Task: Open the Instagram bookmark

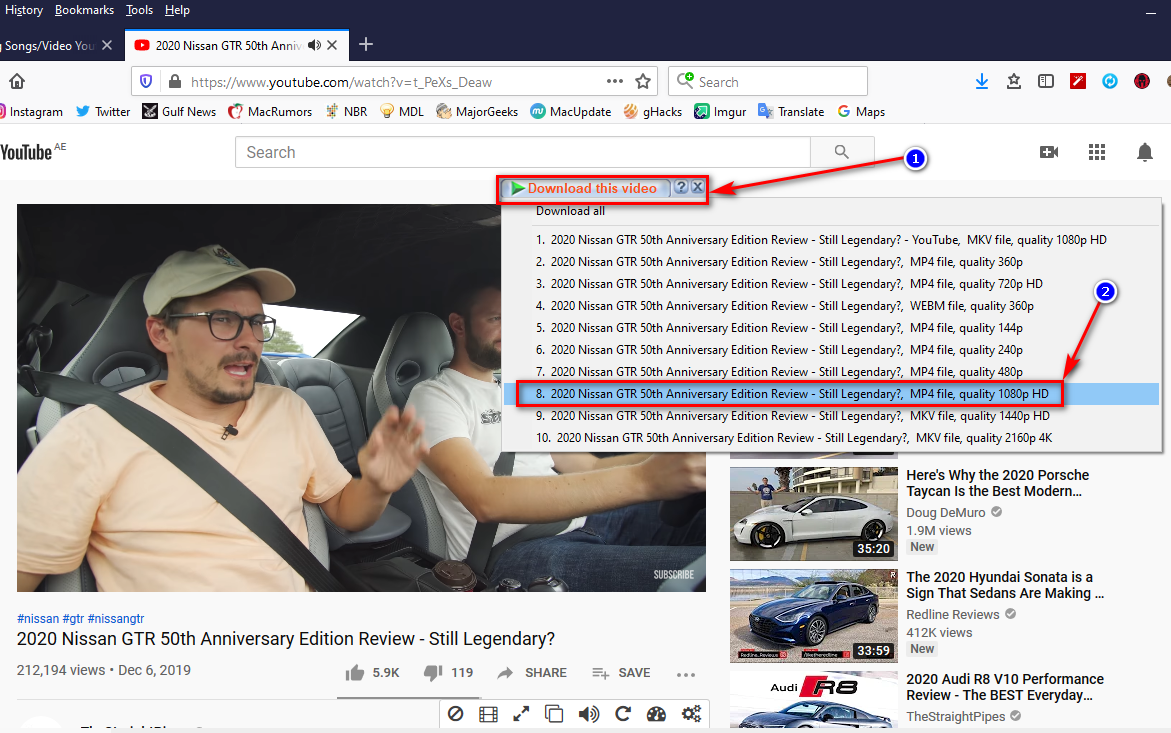Action: (x=31, y=112)
